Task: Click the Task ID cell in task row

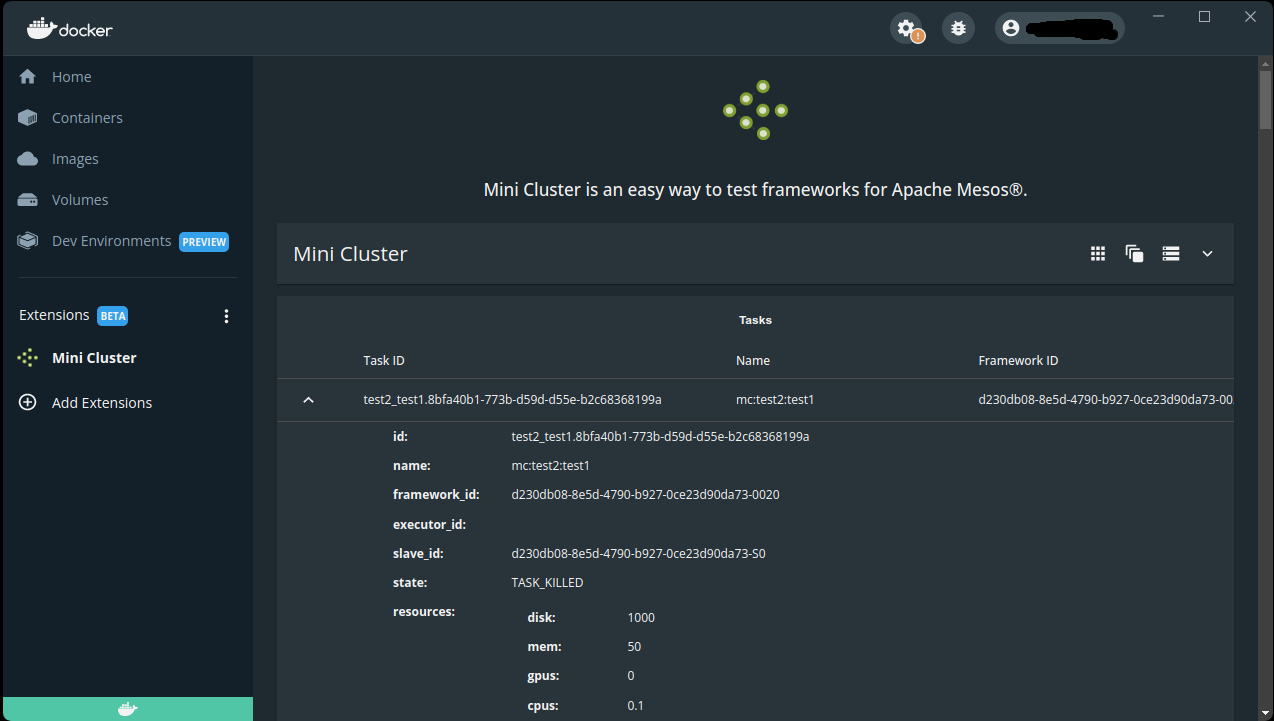Action: click(x=512, y=400)
